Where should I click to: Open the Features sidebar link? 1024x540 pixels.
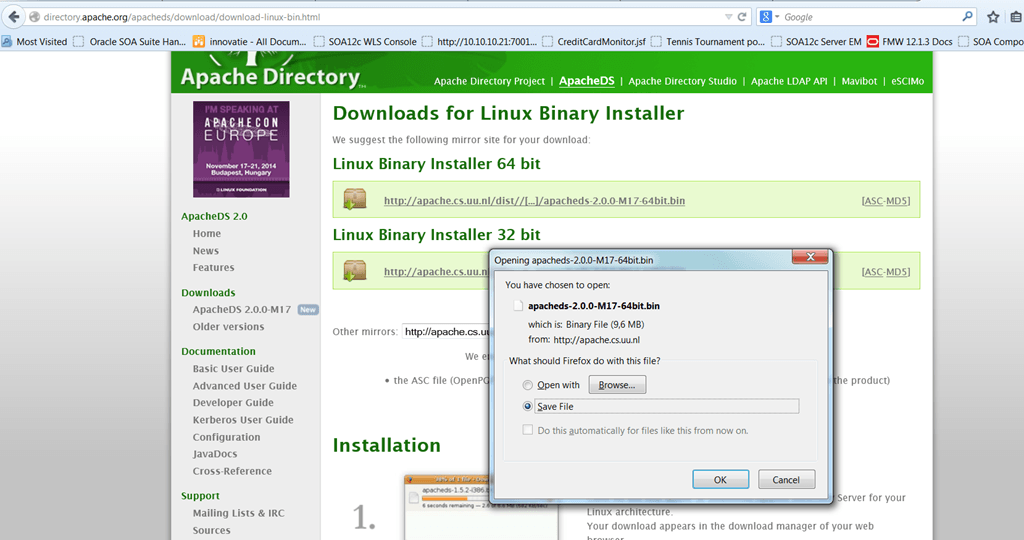tap(213, 268)
